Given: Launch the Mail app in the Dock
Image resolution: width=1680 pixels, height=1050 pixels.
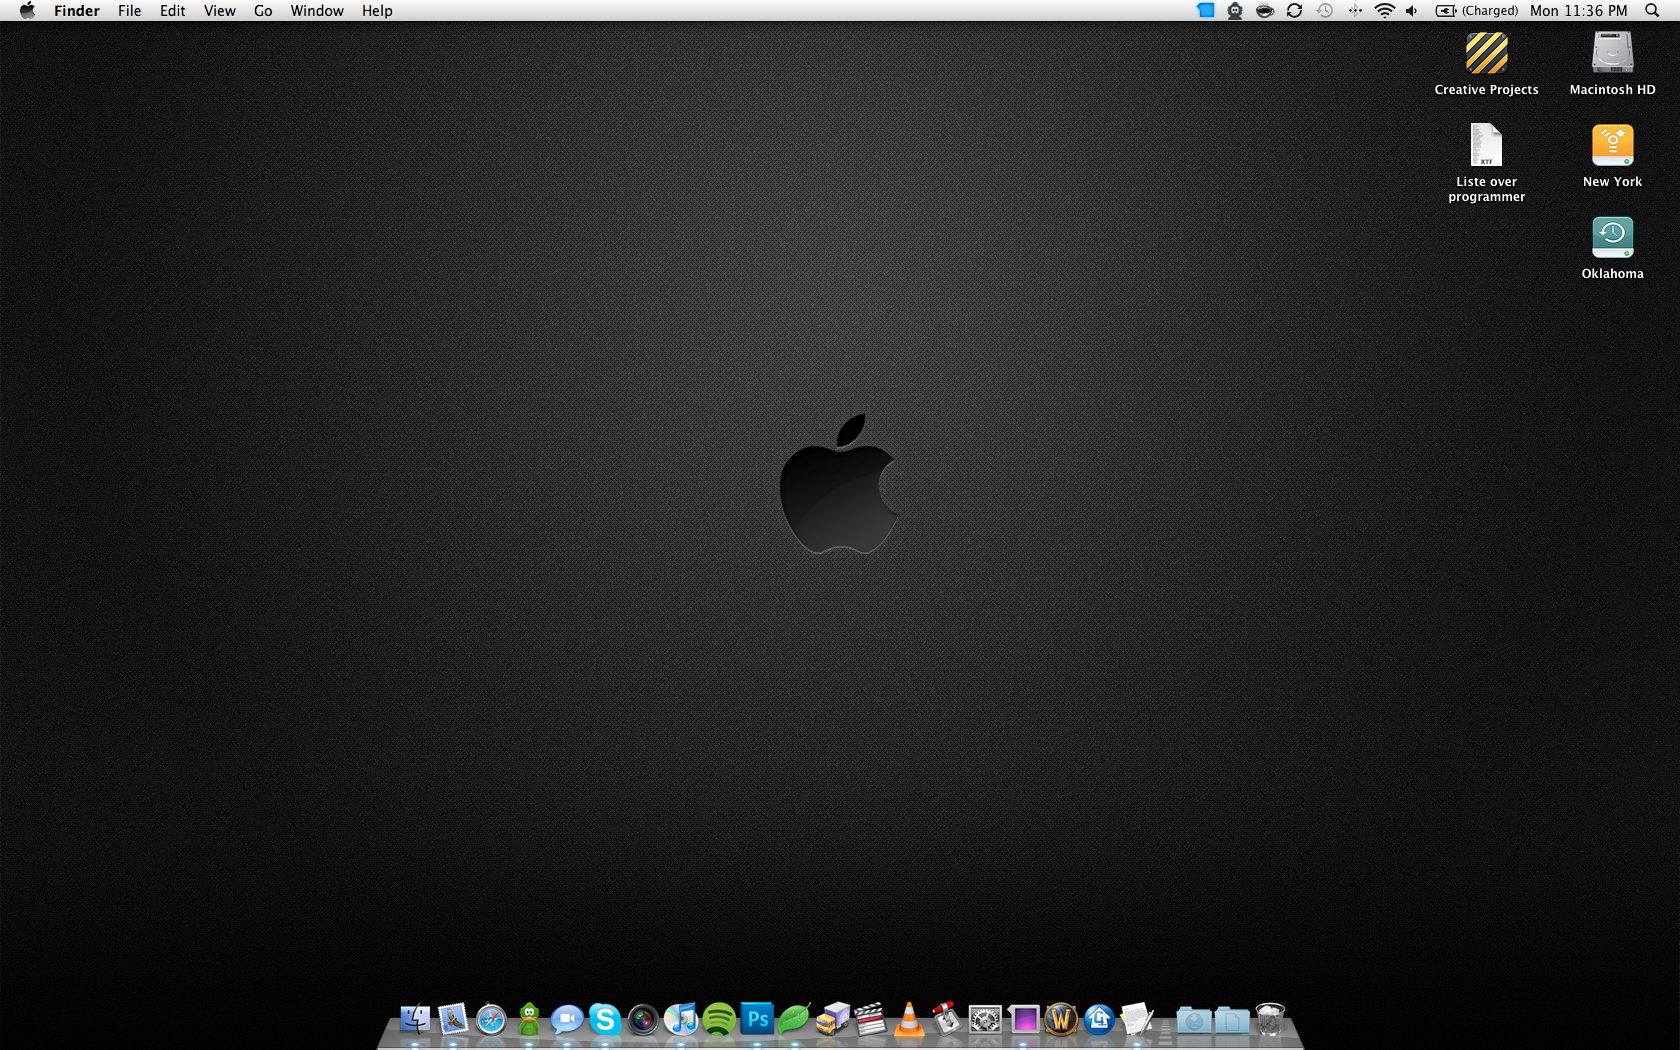Looking at the screenshot, I should pos(453,1019).
